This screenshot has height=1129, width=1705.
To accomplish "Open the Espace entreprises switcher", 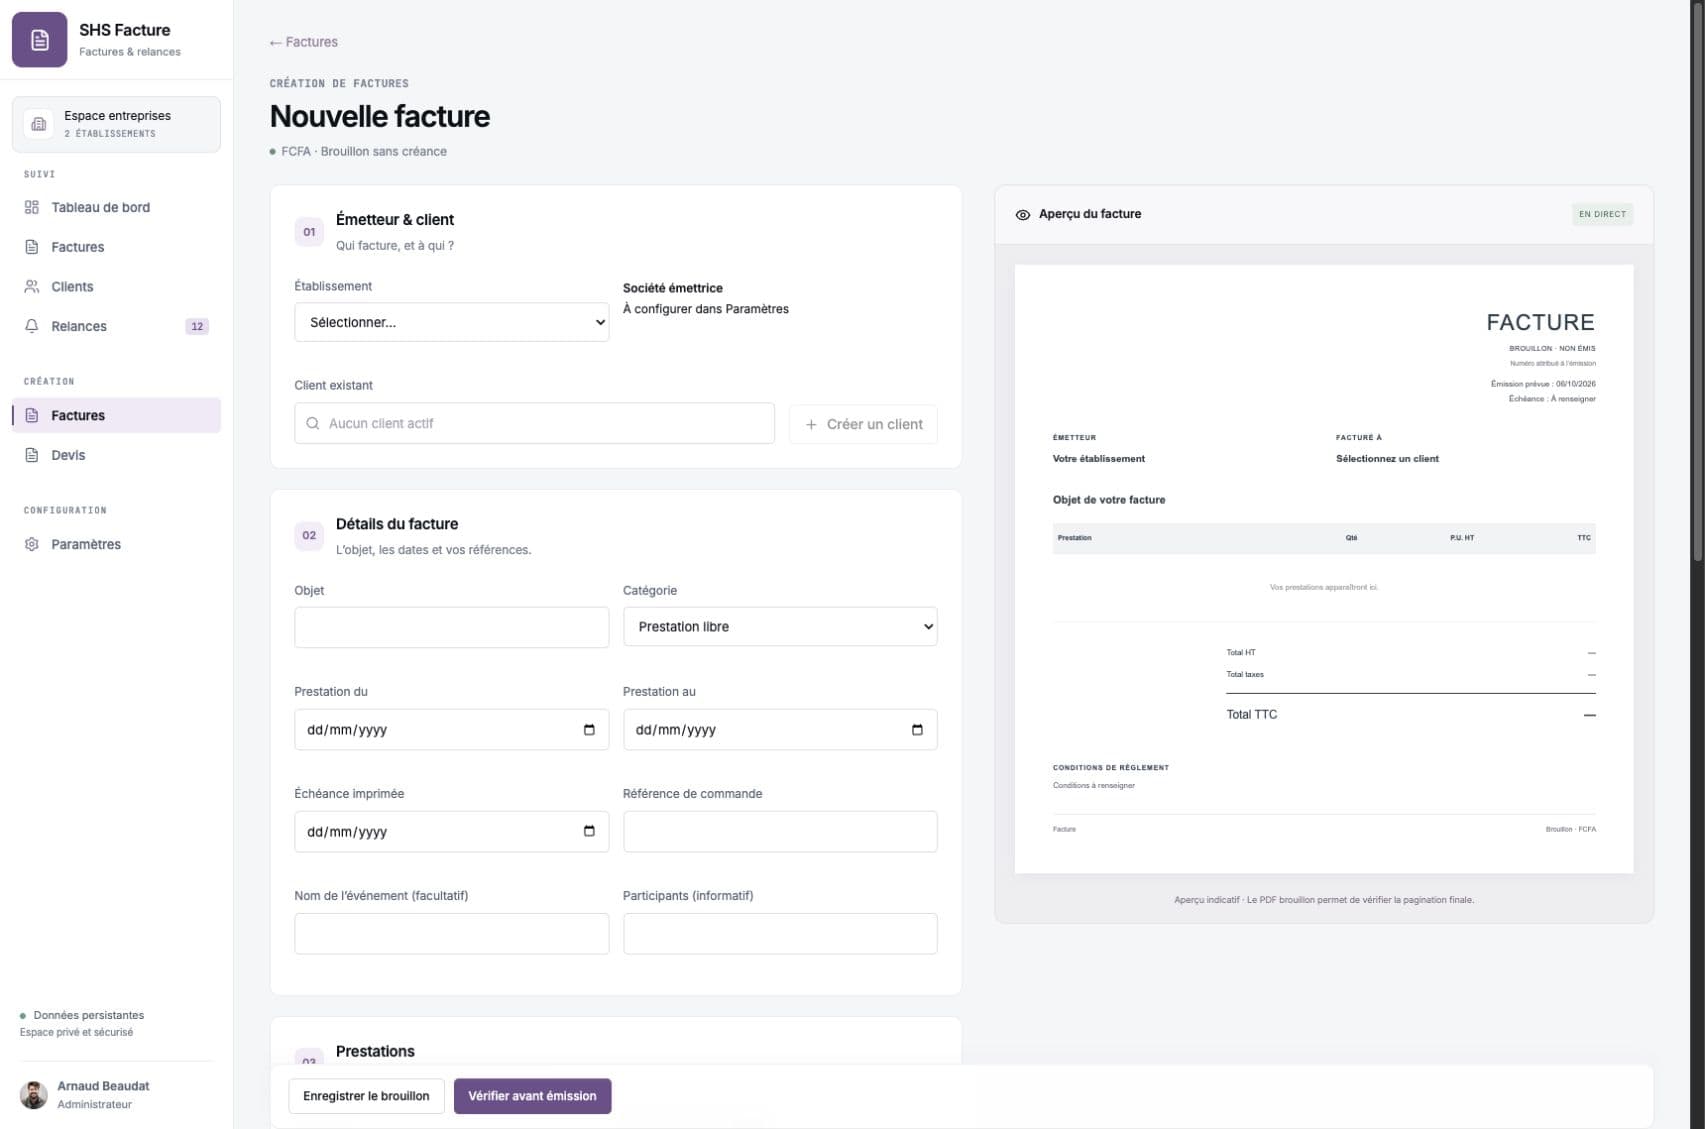I will point(116,124).
